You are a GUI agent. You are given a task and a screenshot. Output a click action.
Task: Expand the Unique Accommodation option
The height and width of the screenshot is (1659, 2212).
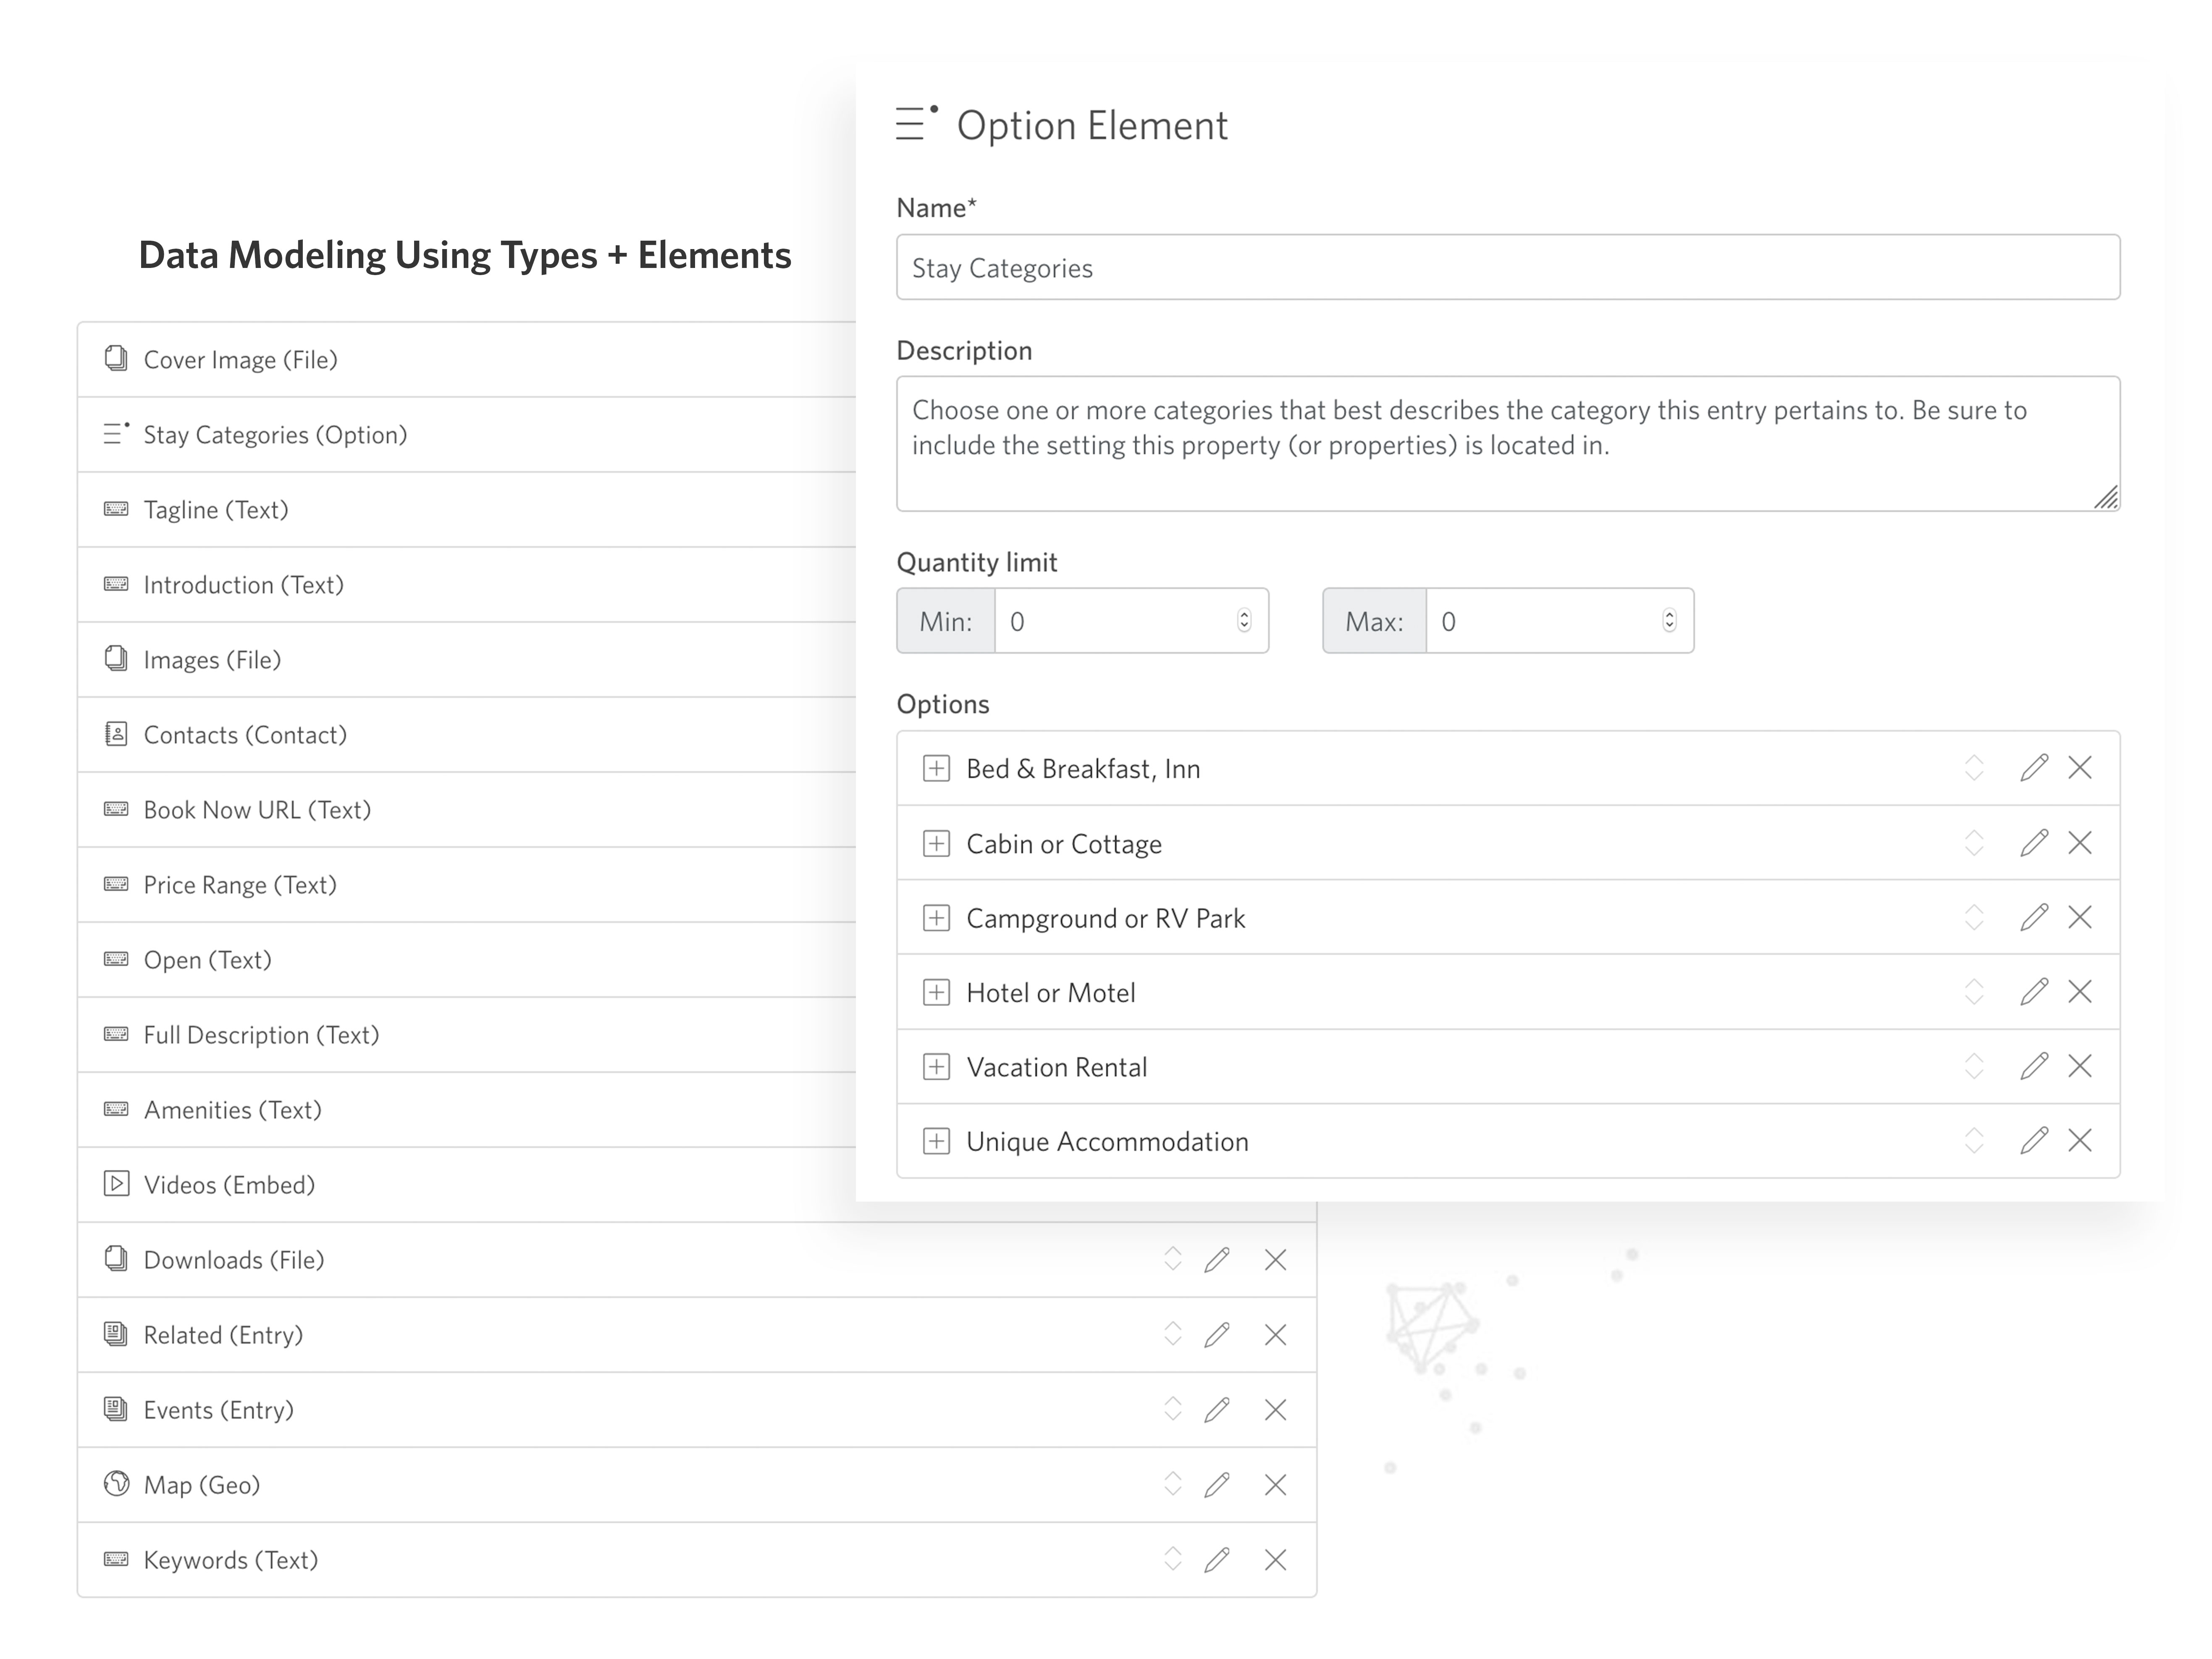point(936,1141)
